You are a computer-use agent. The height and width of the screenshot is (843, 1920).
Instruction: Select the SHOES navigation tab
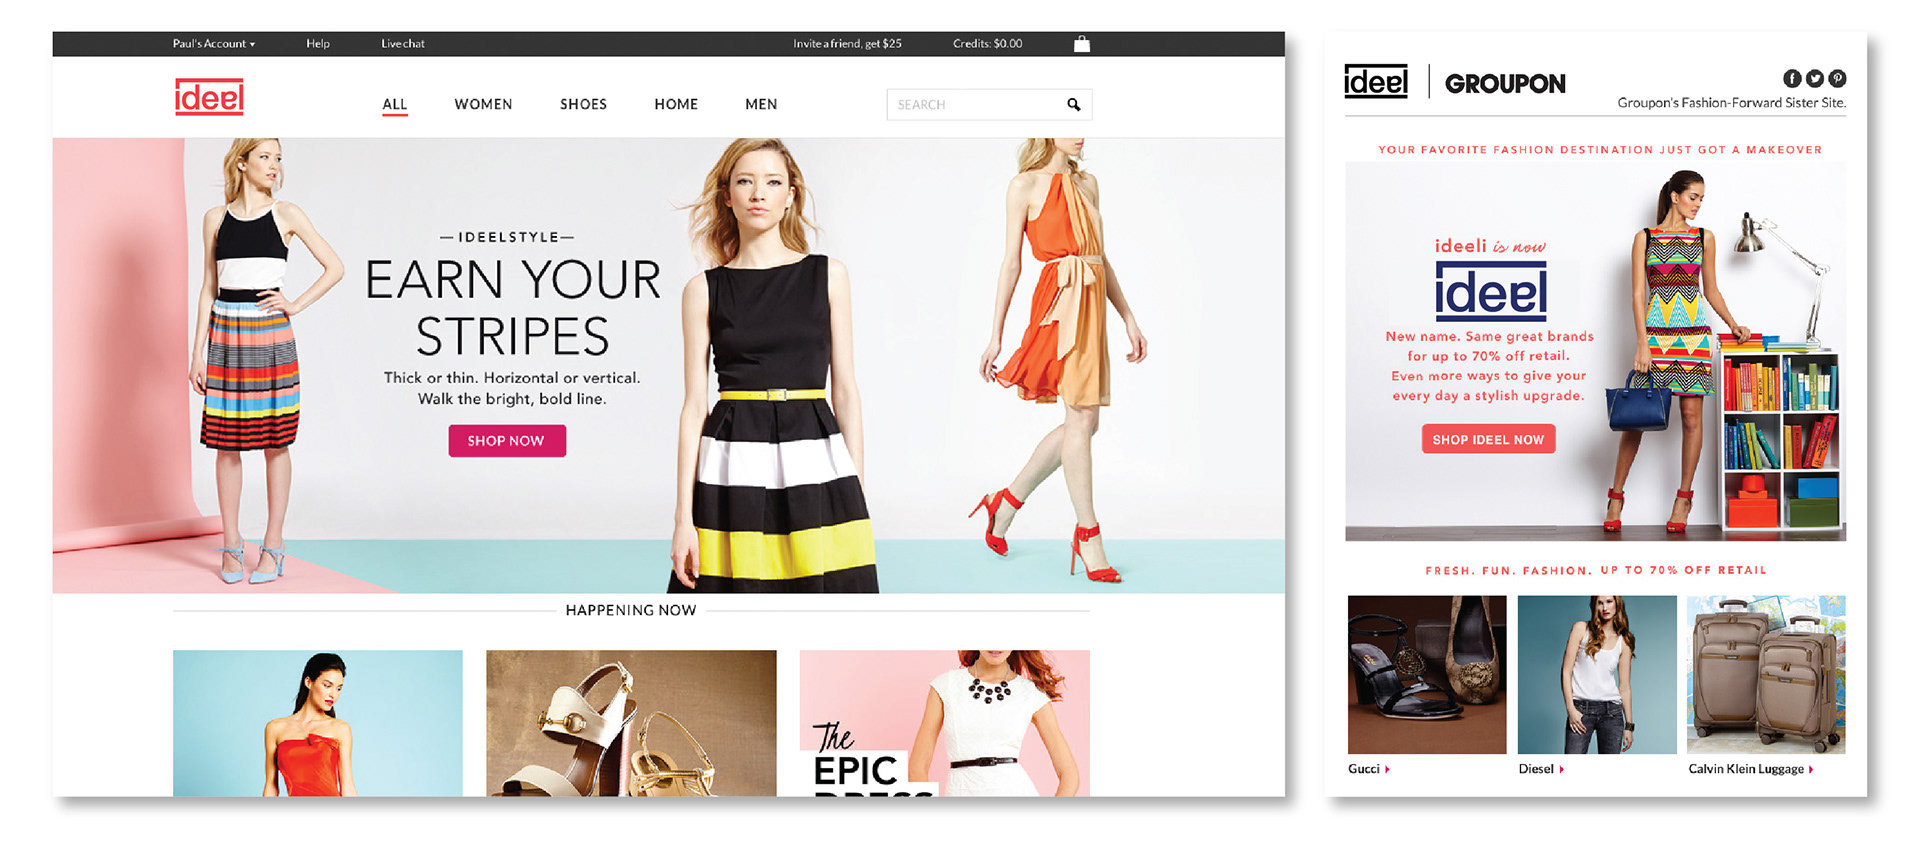coord(583,104)
